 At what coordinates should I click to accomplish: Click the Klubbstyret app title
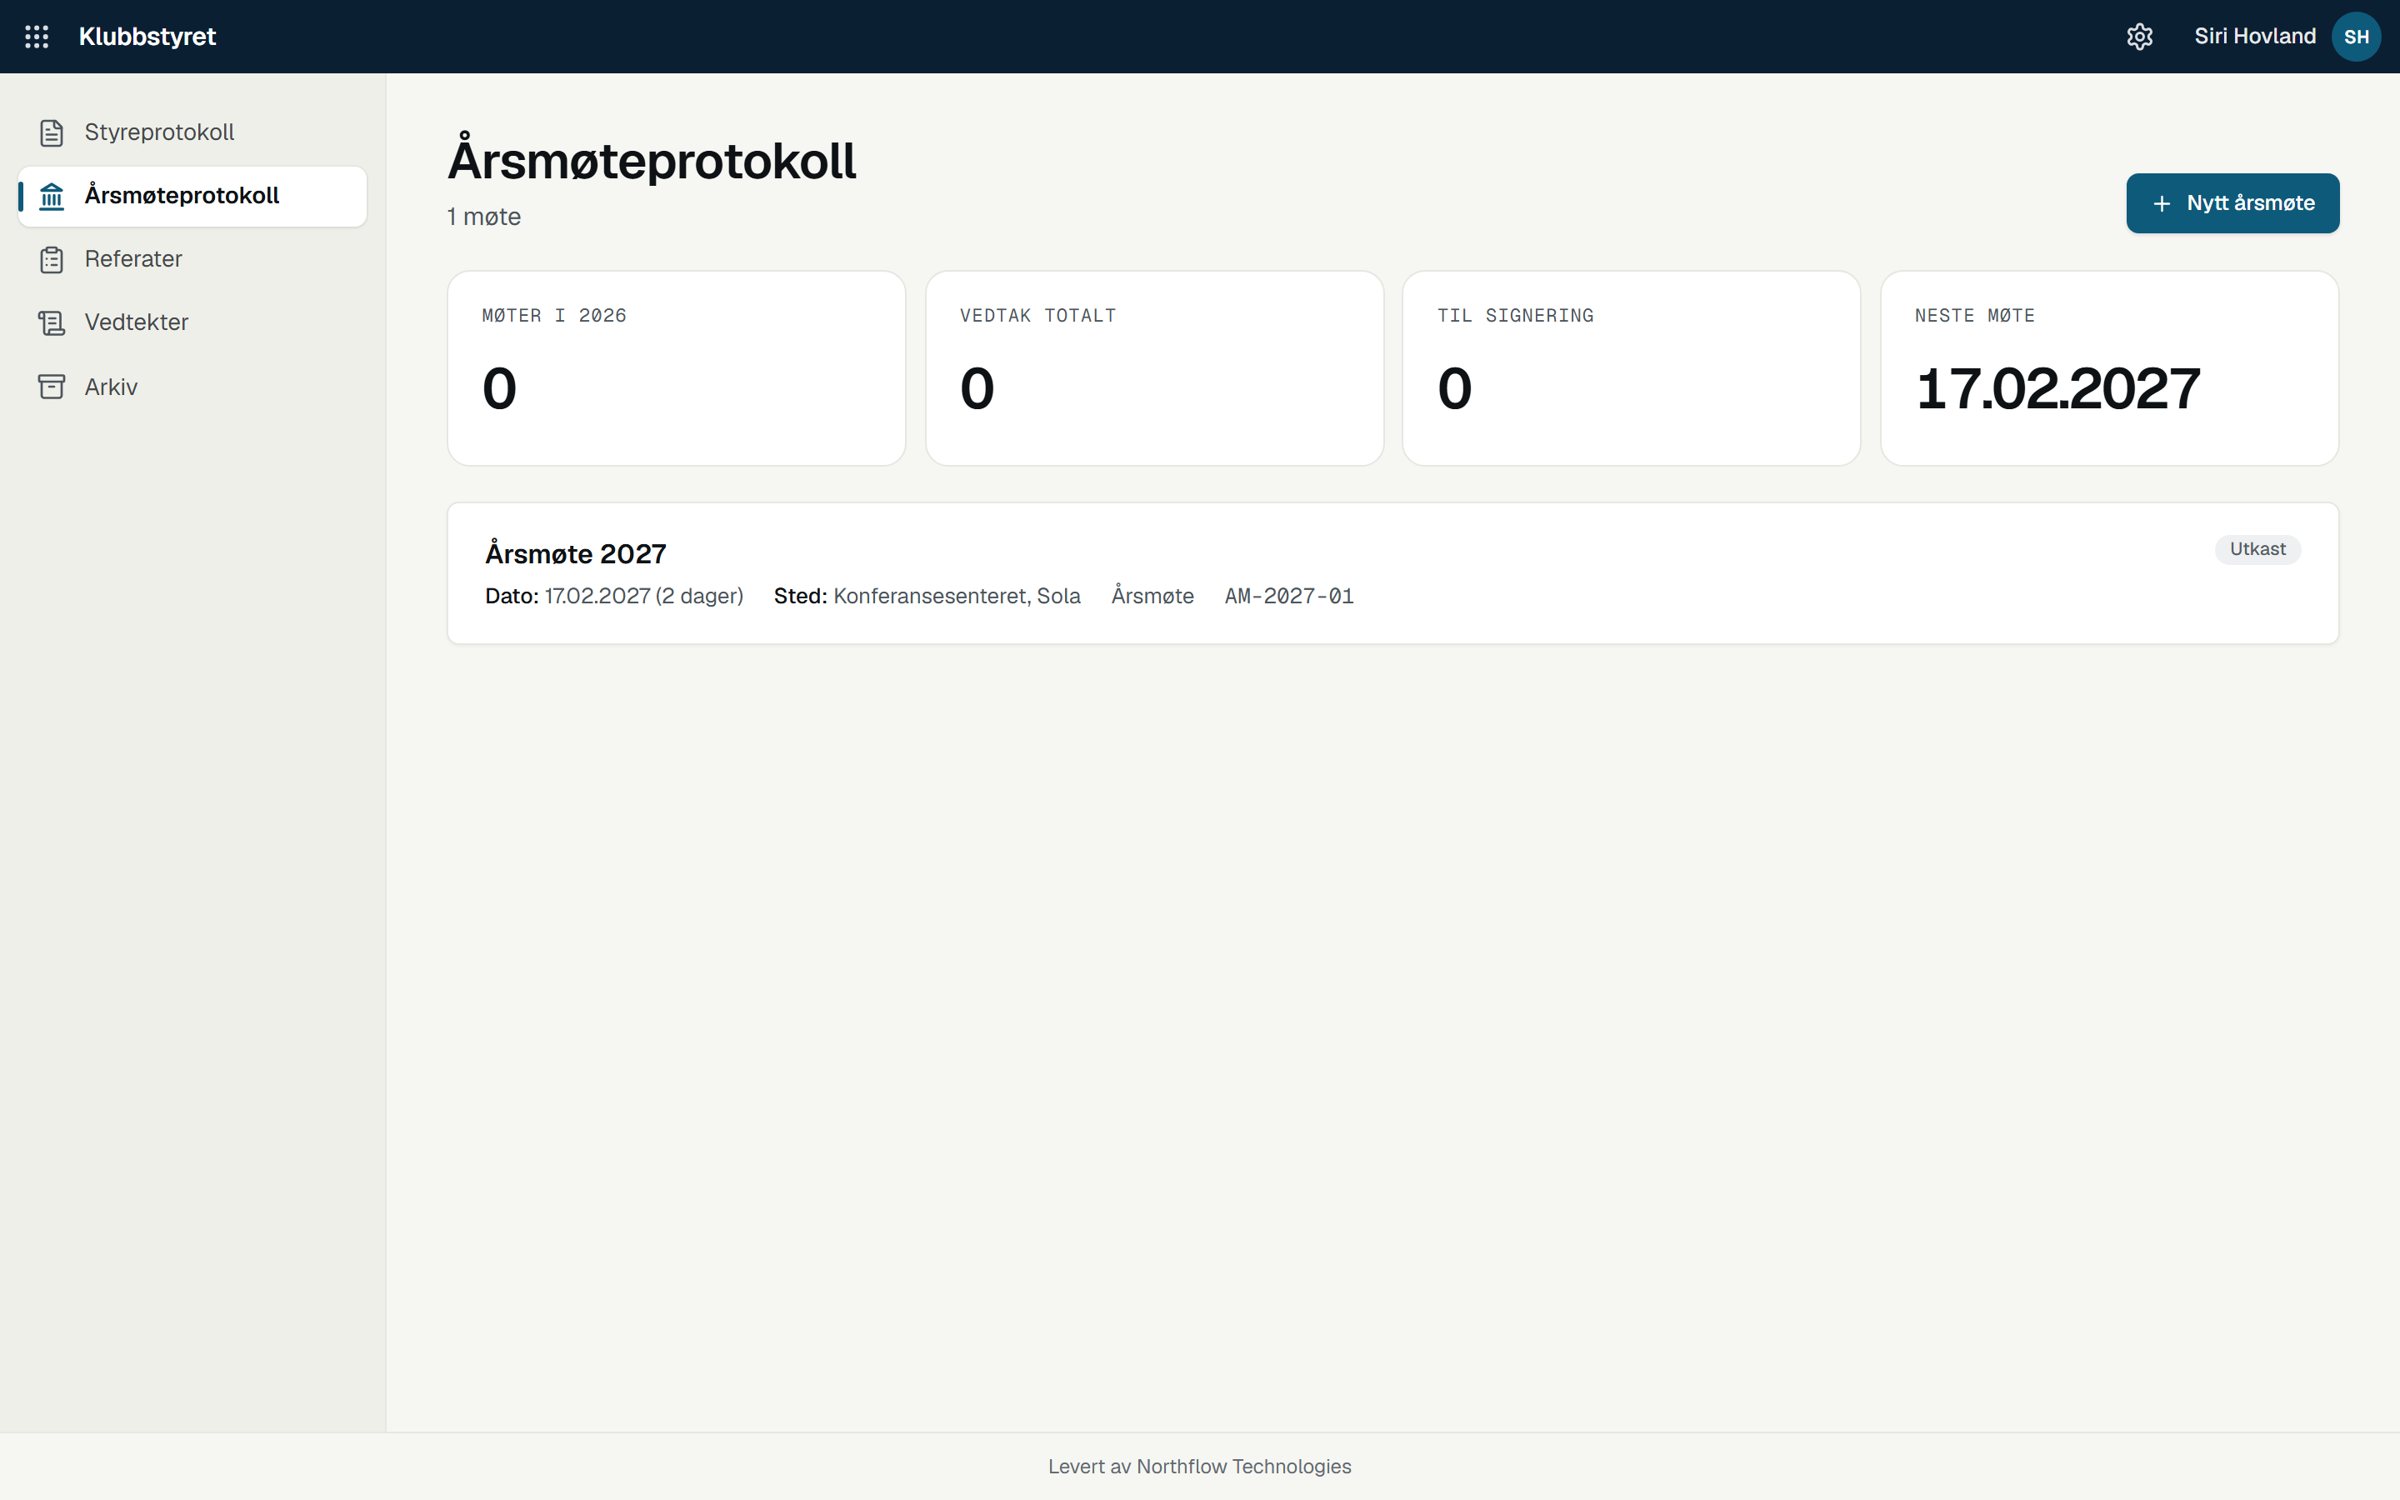[147, 37]
